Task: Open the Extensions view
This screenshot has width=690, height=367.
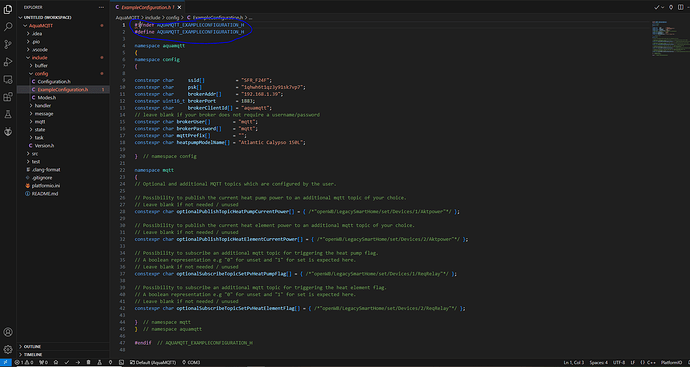Action: (8, 97)
